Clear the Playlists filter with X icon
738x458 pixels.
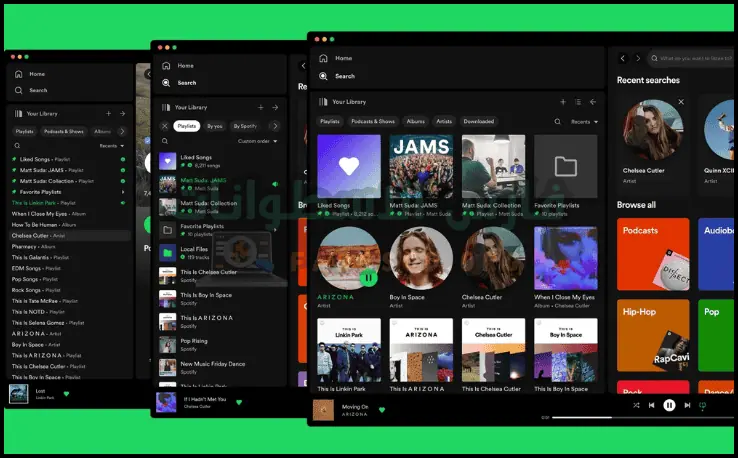(164, 126)
